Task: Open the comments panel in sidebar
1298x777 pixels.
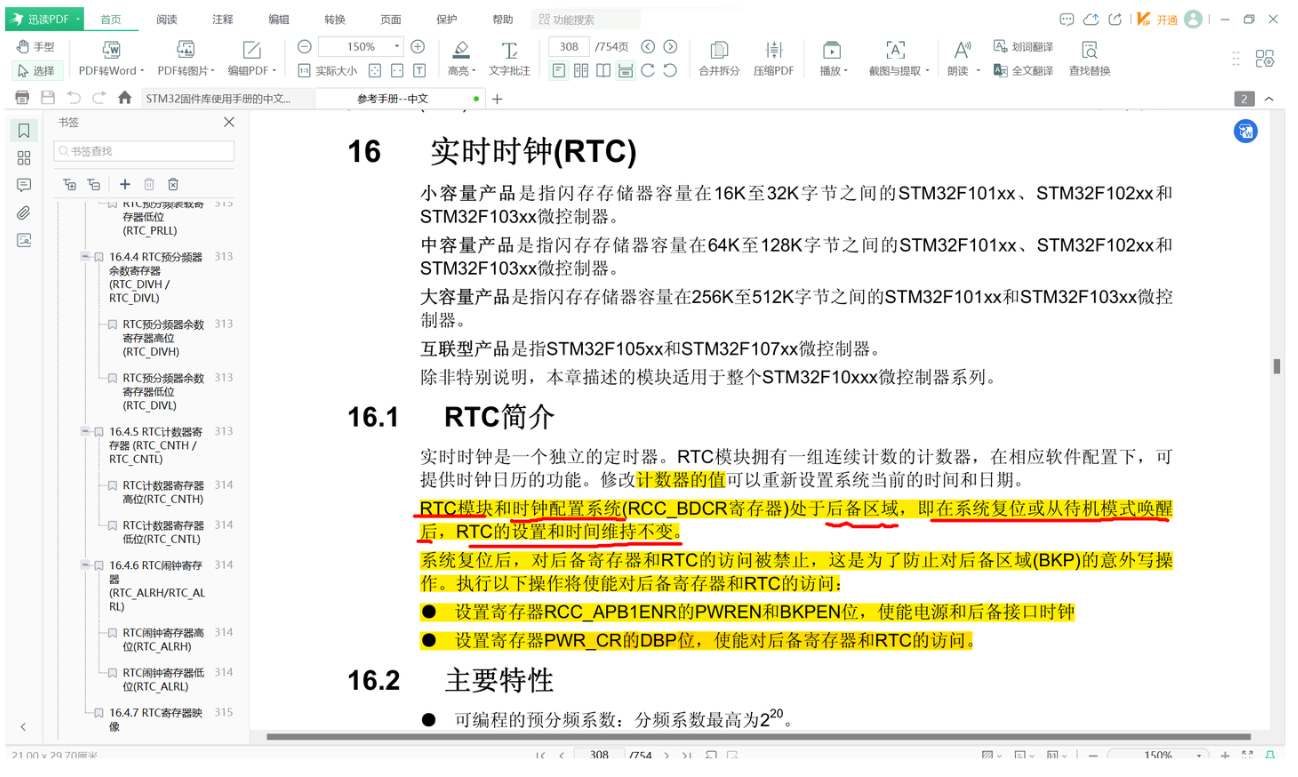Action: (24, 185)
